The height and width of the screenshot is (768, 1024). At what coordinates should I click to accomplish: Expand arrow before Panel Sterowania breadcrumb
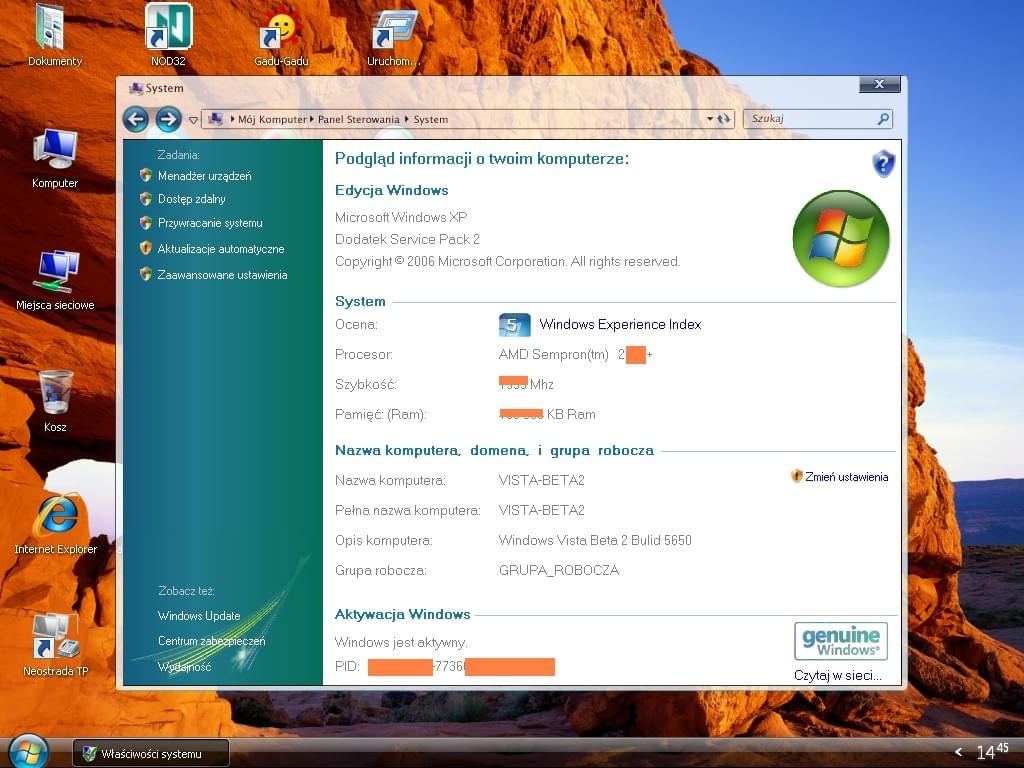tap(312, 120)
